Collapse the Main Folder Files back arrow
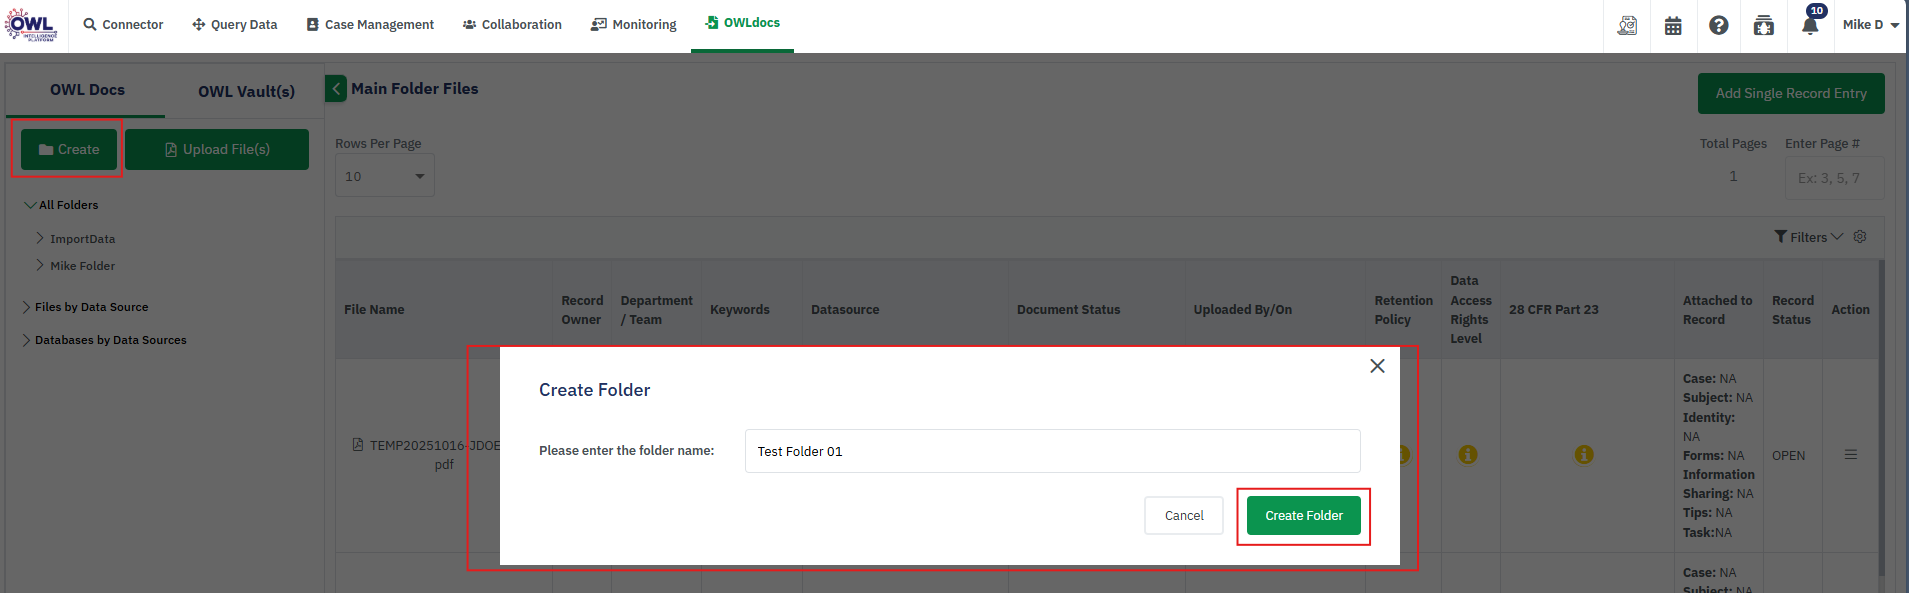 [336, 89]
